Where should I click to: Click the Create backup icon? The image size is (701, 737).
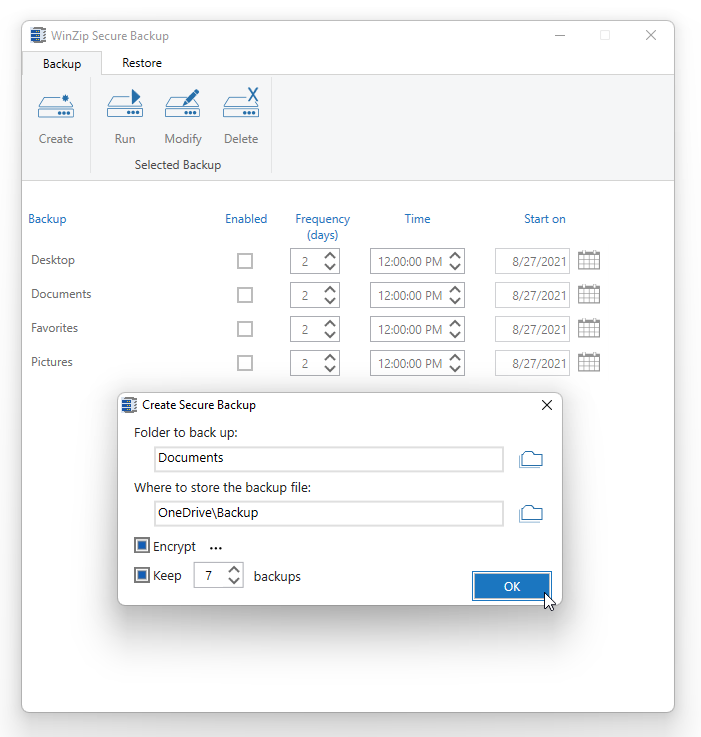(56, 107)
